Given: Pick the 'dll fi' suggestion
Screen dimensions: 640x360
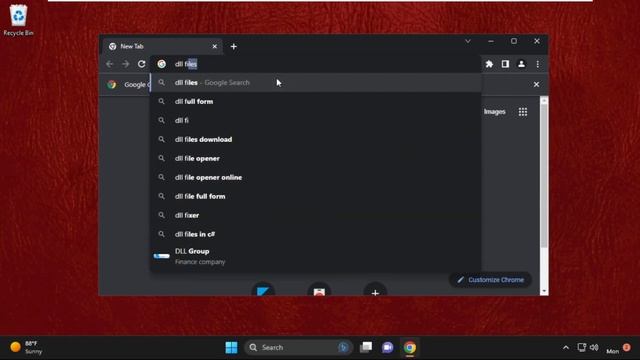Looking at the screenshot, I should click(x=316, y=120).
